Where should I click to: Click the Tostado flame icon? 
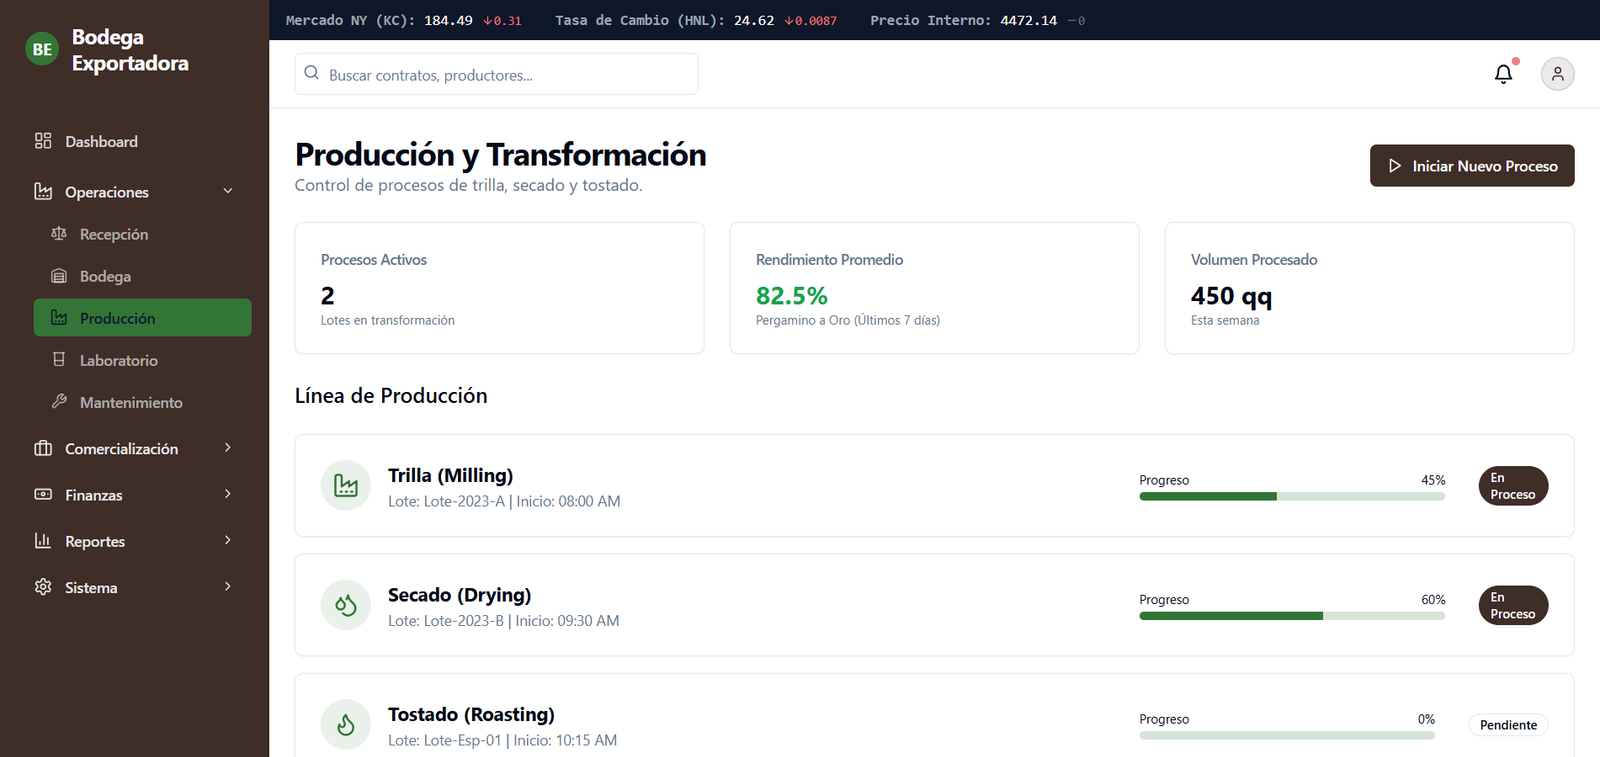(346, 724)
